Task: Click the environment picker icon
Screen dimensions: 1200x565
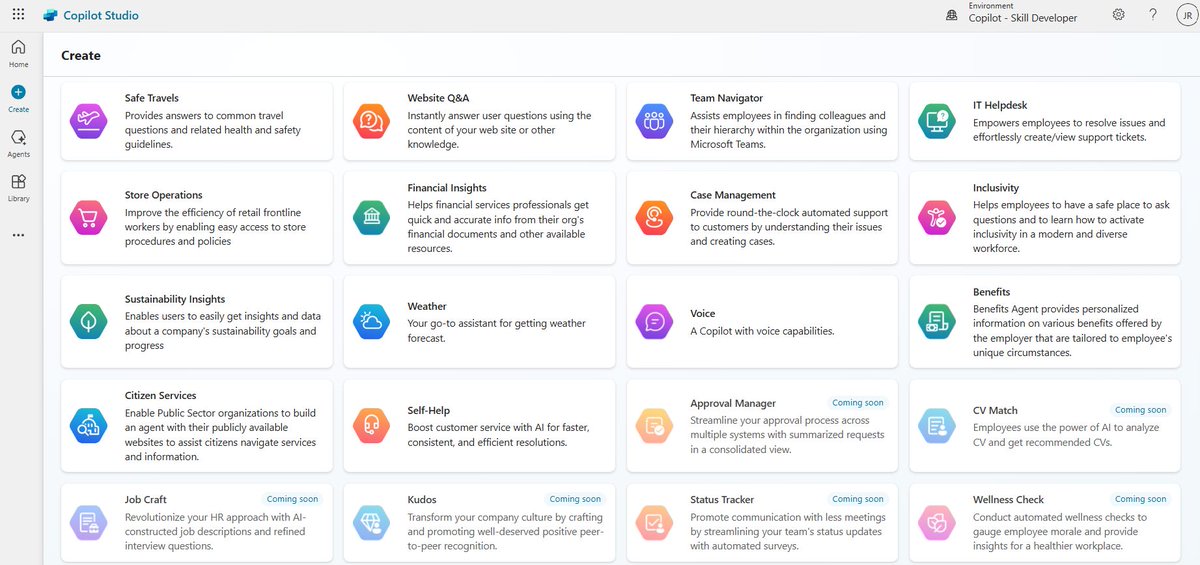Action: pos(952,15)
